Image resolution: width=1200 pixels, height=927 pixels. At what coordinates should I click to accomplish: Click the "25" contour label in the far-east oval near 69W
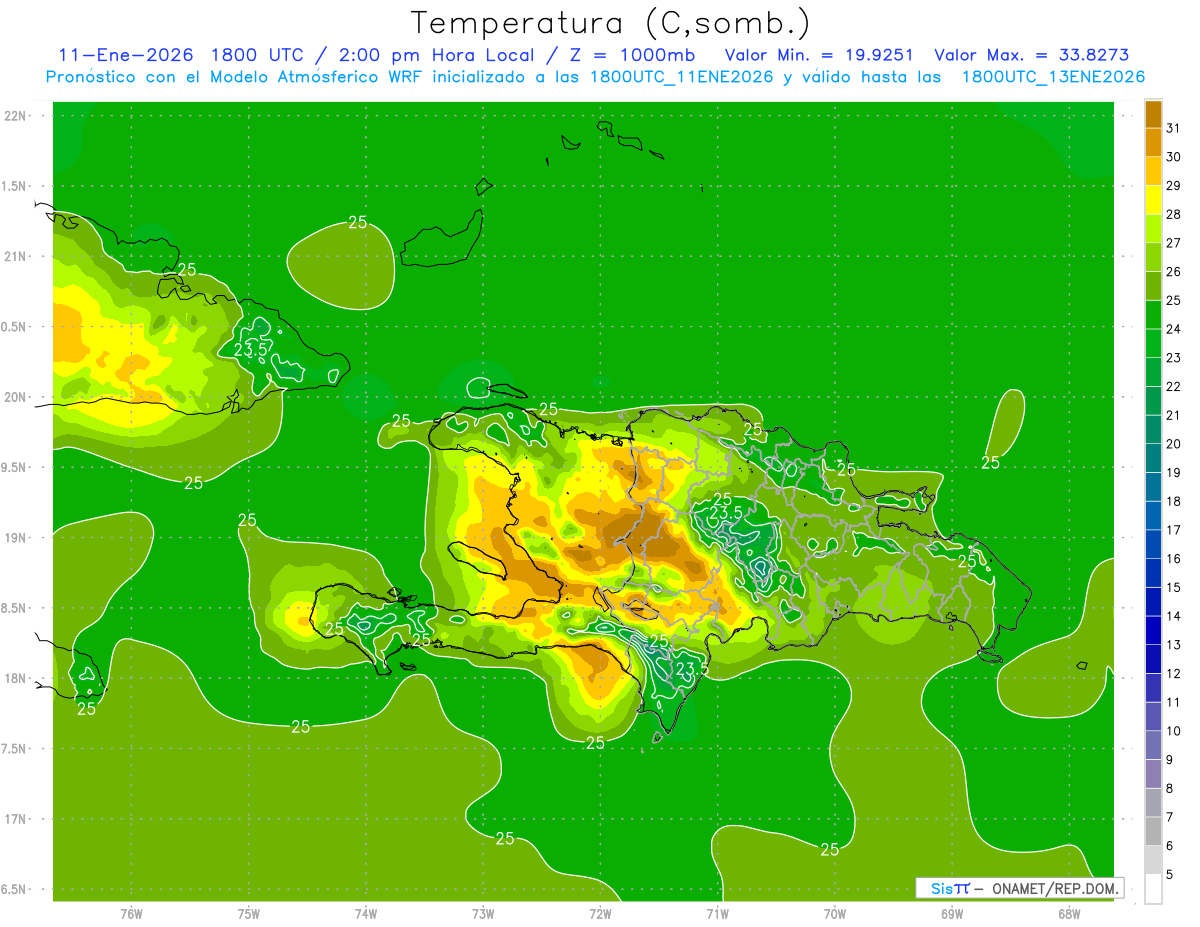[x=990, y=463]
